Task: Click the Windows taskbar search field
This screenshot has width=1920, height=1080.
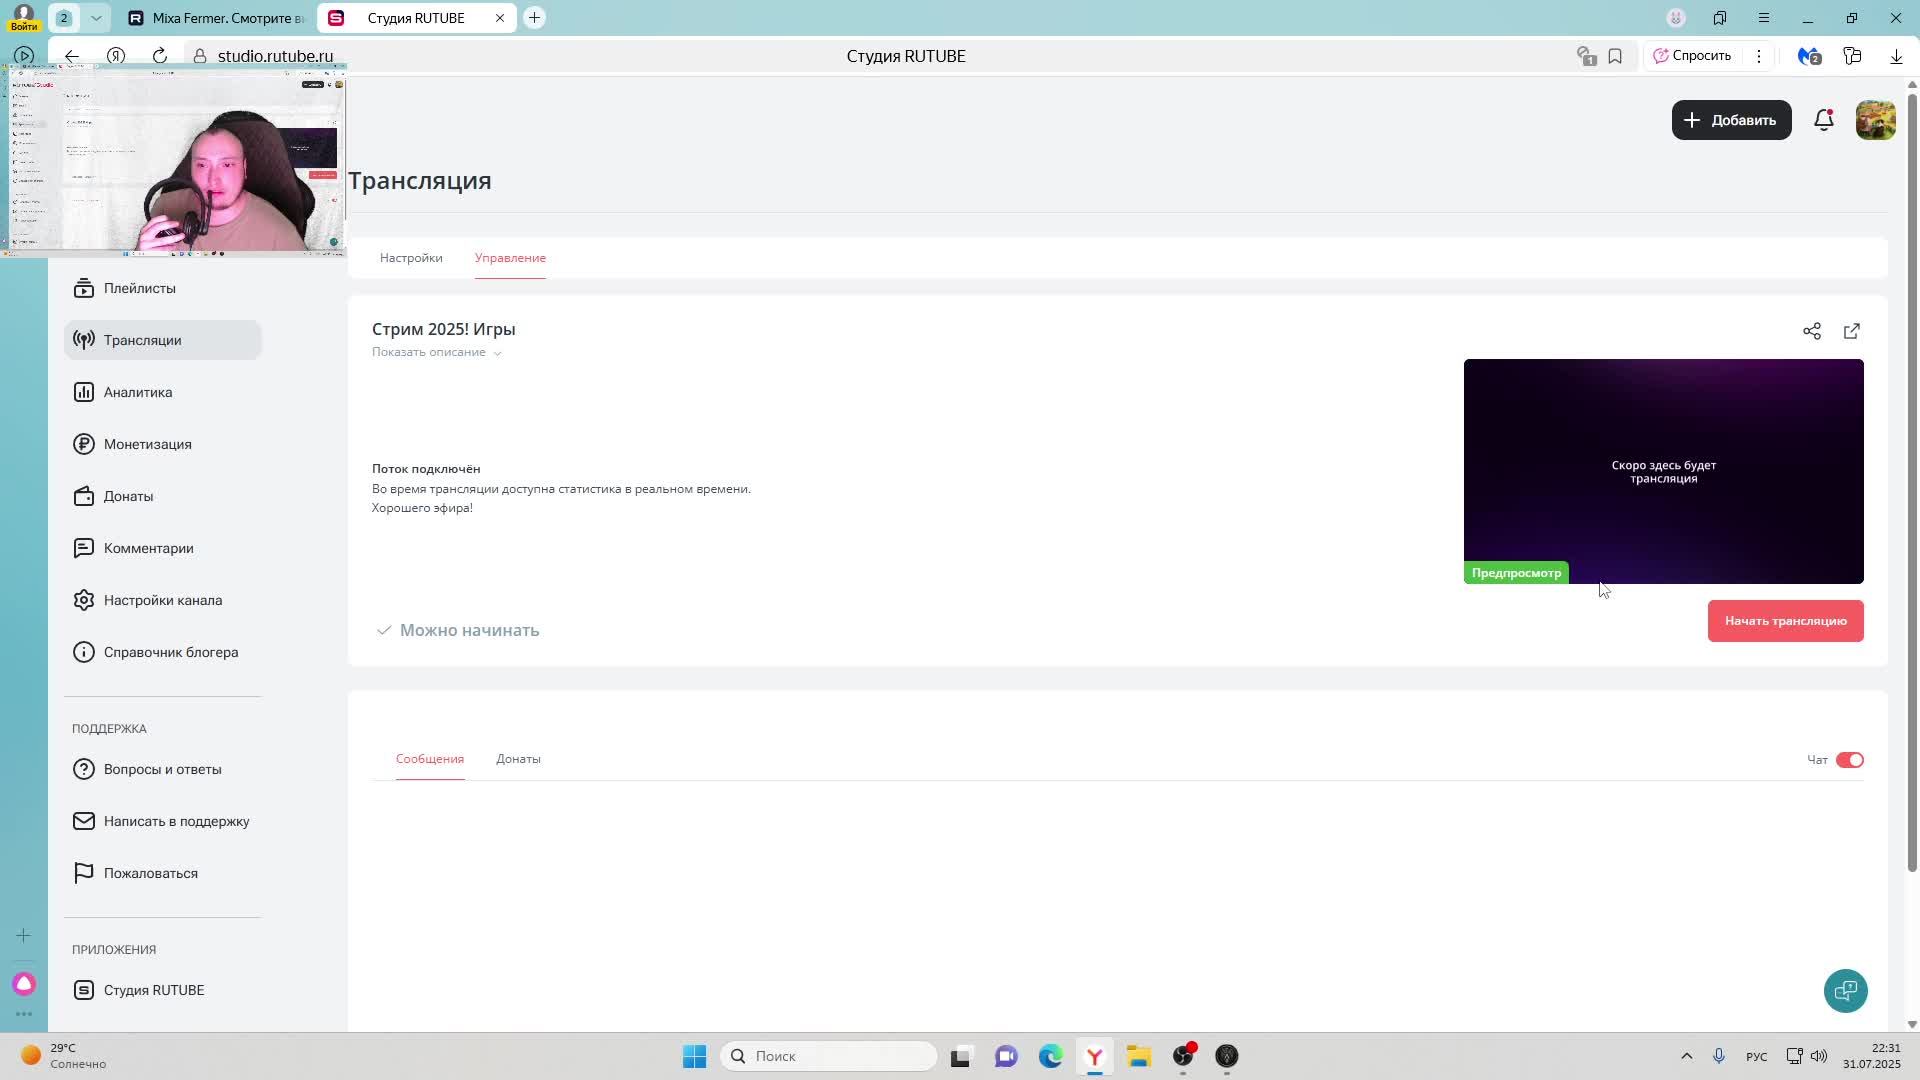Action: pos(829,1056)
